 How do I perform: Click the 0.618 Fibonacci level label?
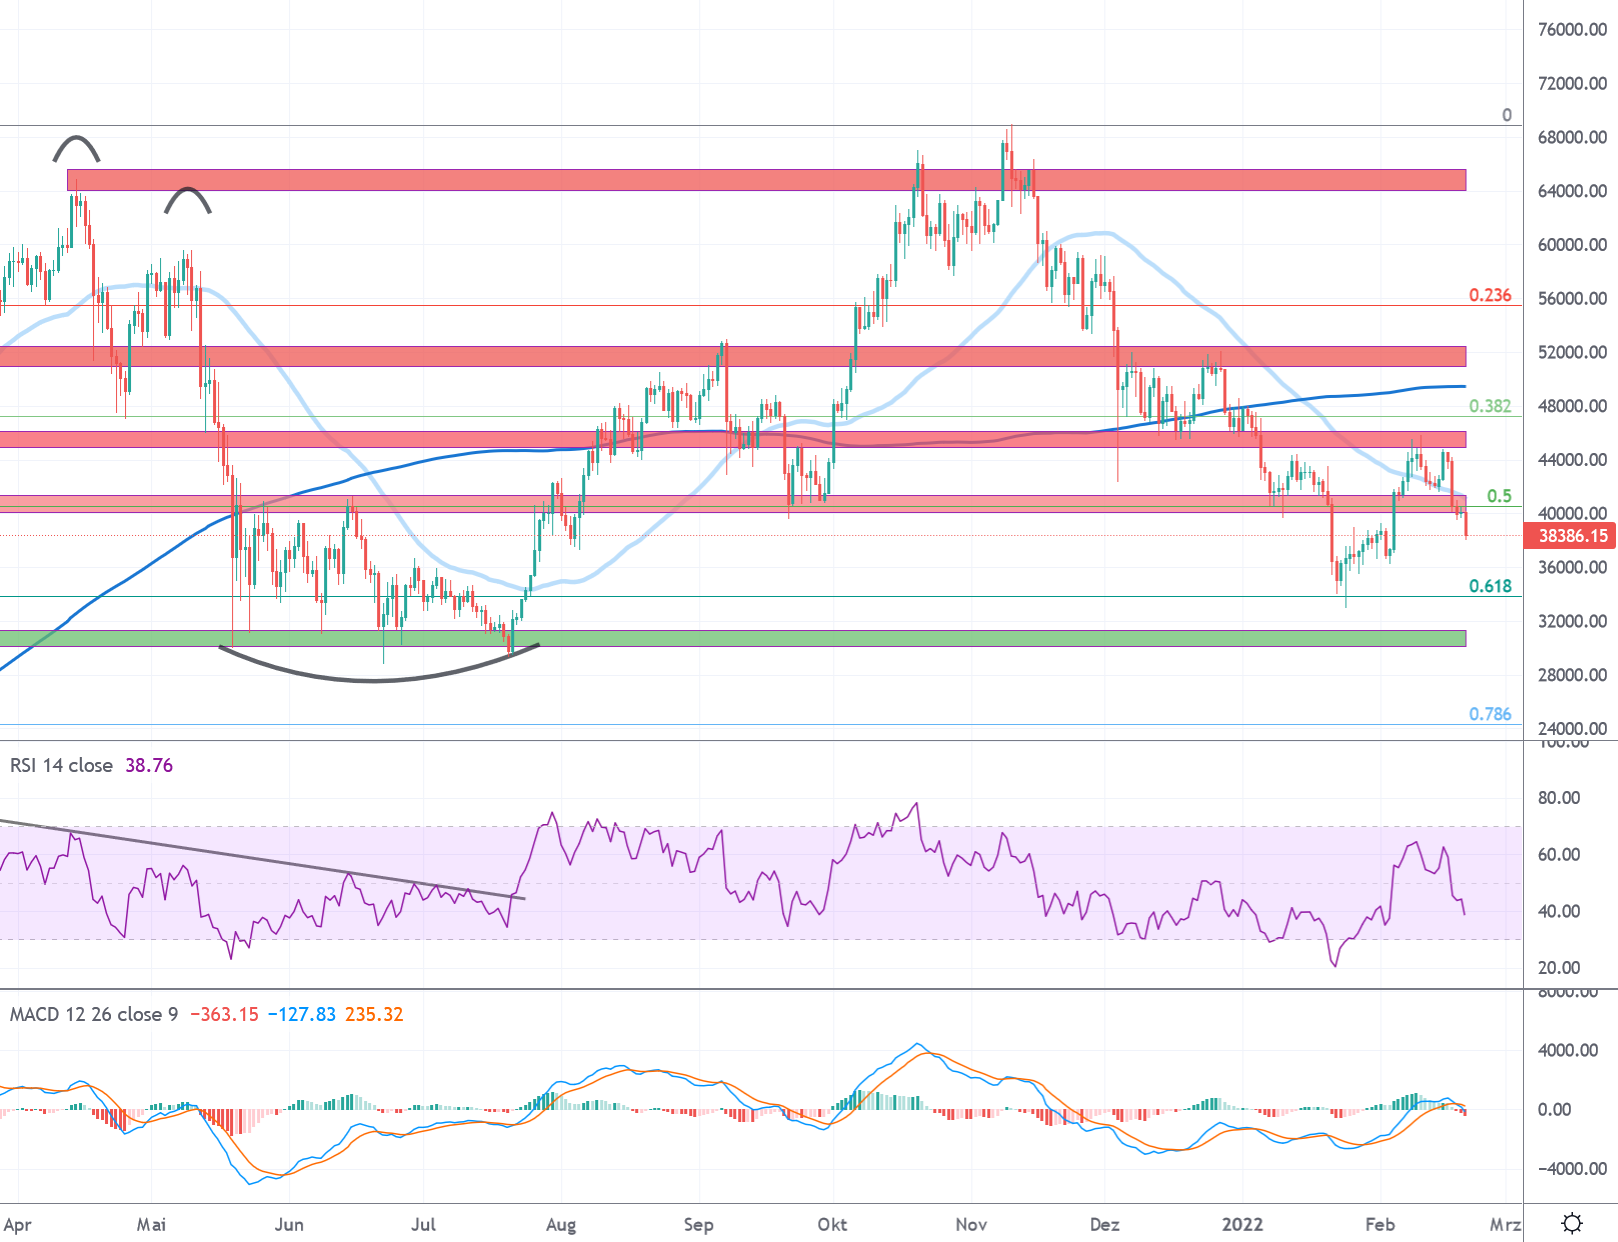[x=1489, y=586]
